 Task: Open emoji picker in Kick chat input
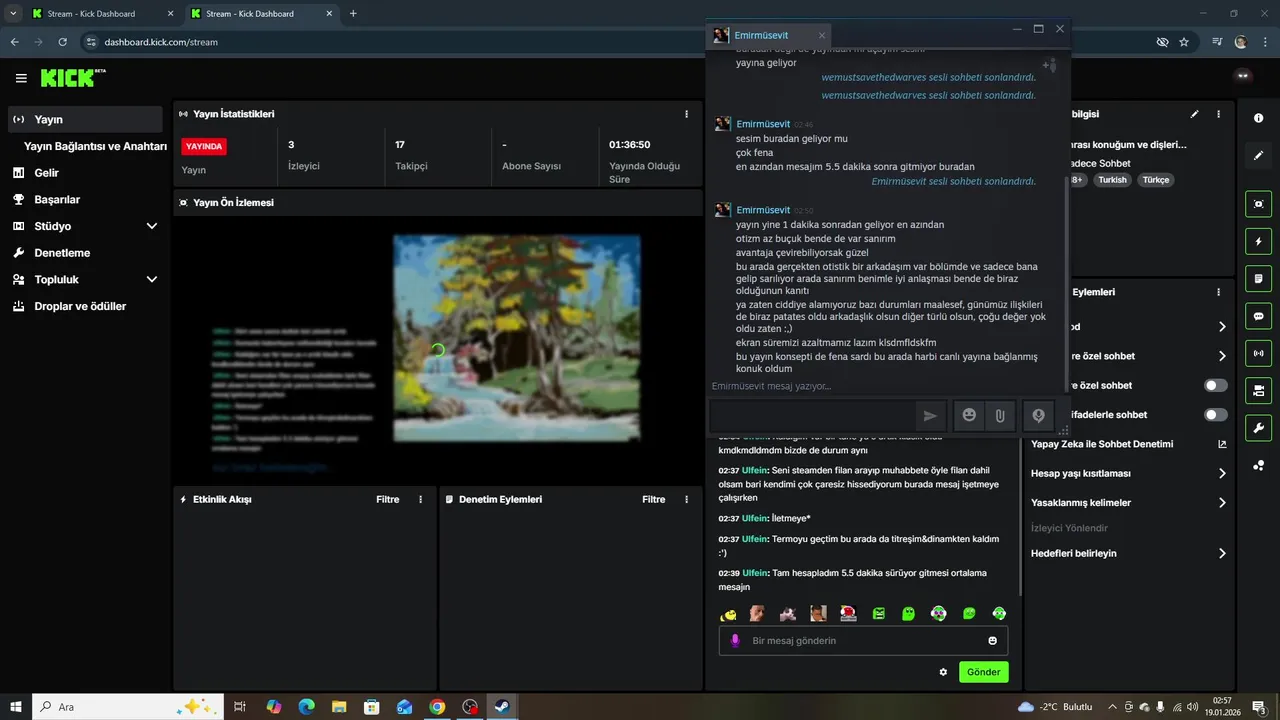click(993, 640)
